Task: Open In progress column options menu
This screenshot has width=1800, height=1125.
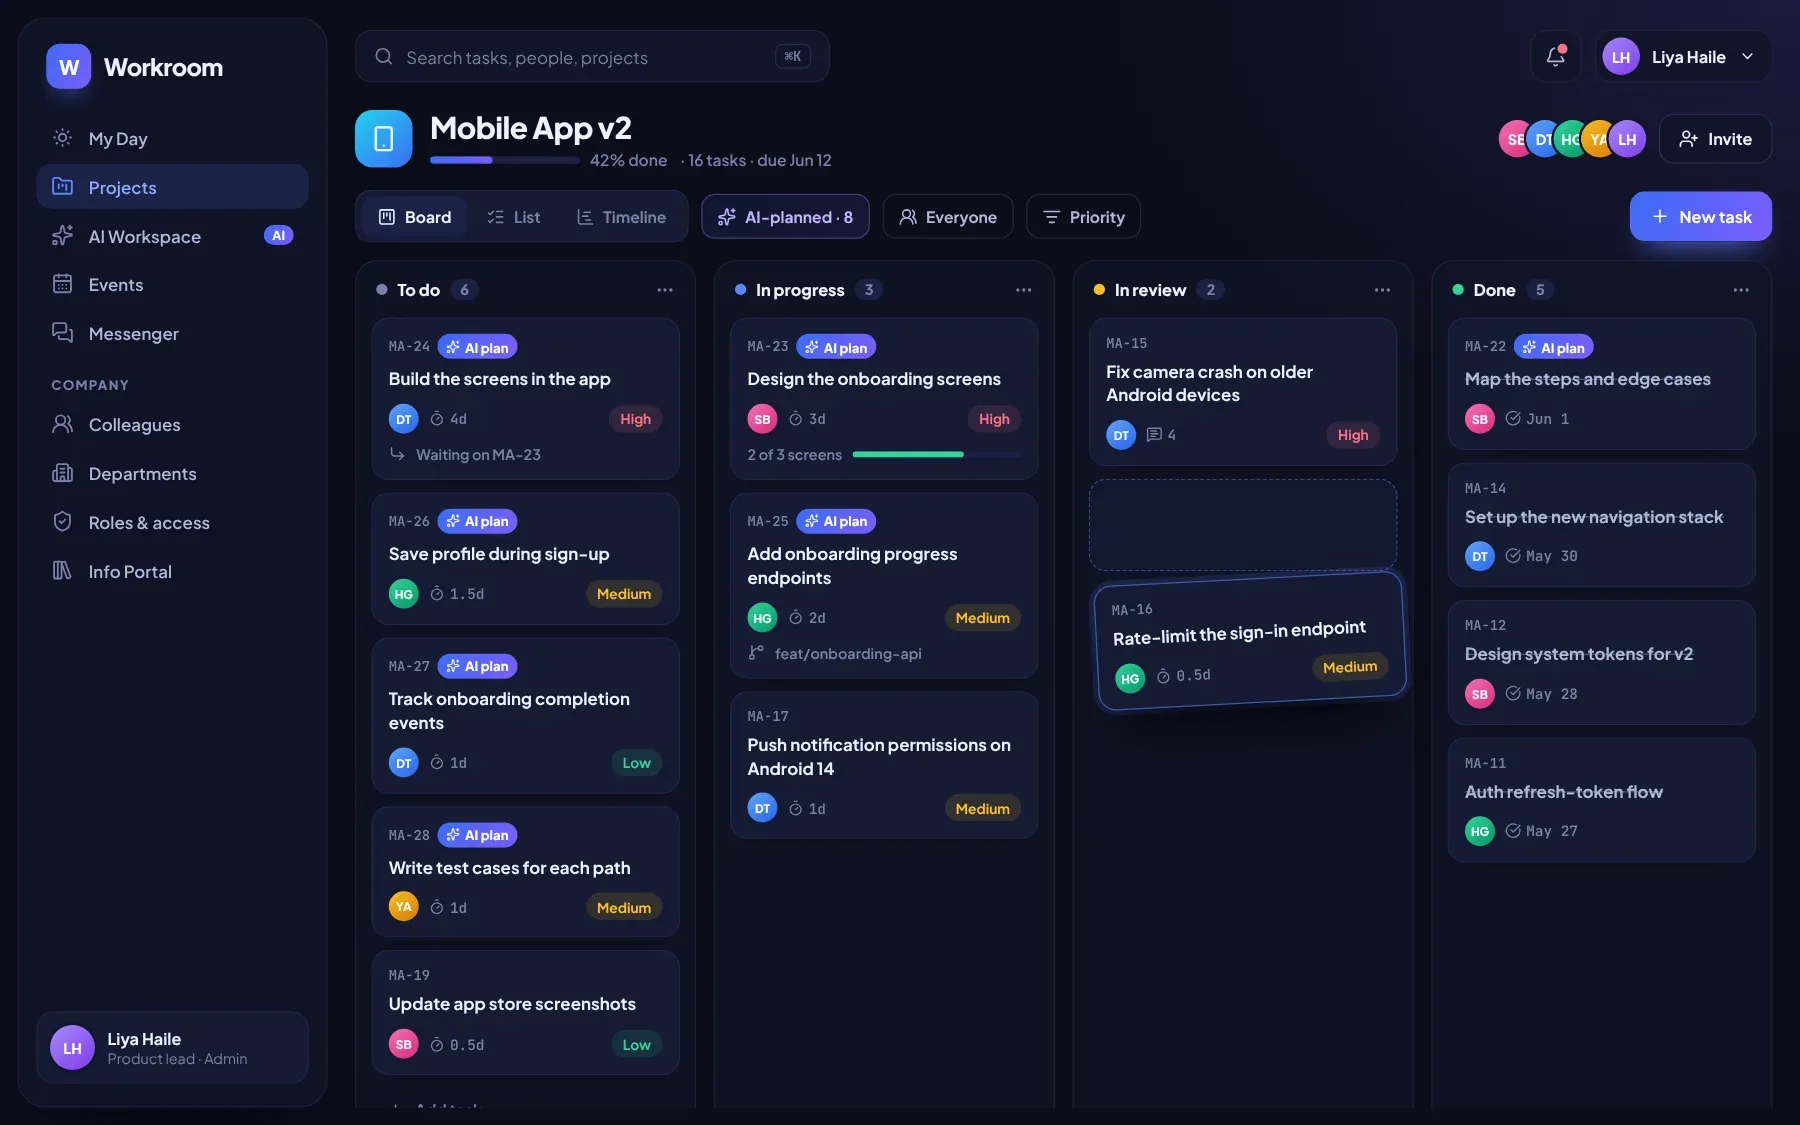Action: click(x=1023, y=290)
